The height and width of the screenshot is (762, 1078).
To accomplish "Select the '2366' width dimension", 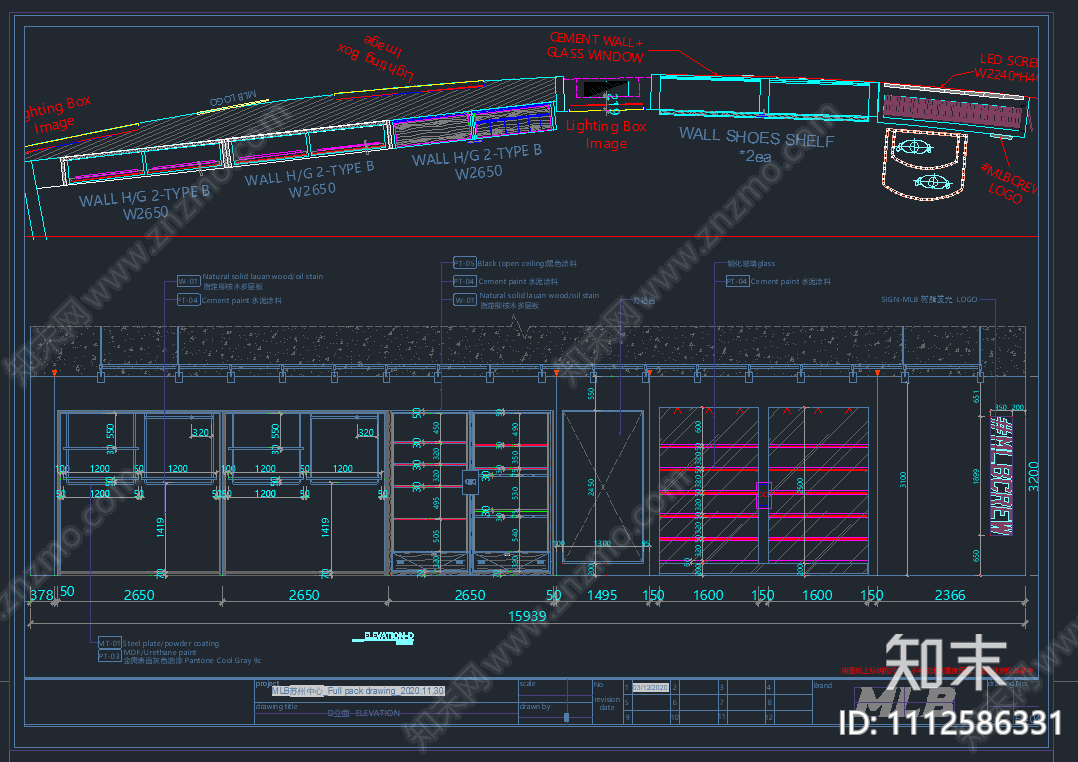I will pyautogui.click(x=949, y=595).
